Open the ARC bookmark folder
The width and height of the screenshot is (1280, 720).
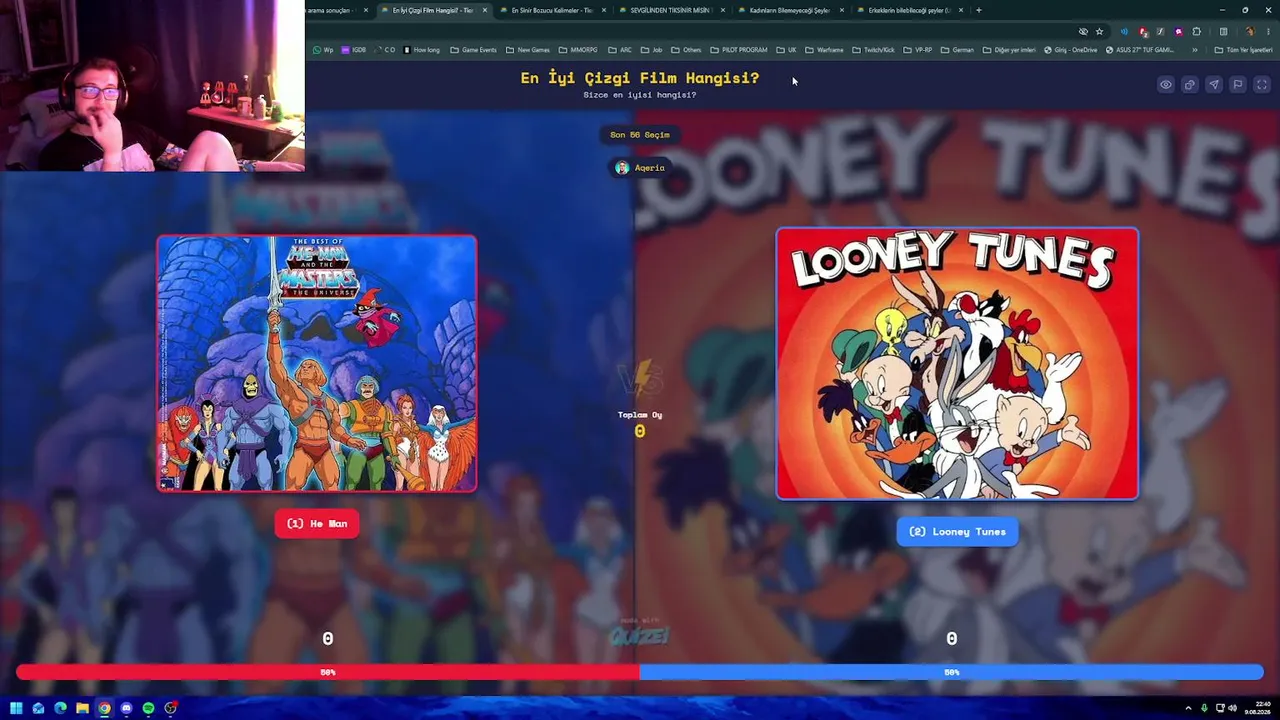click(x=620, y=50)
